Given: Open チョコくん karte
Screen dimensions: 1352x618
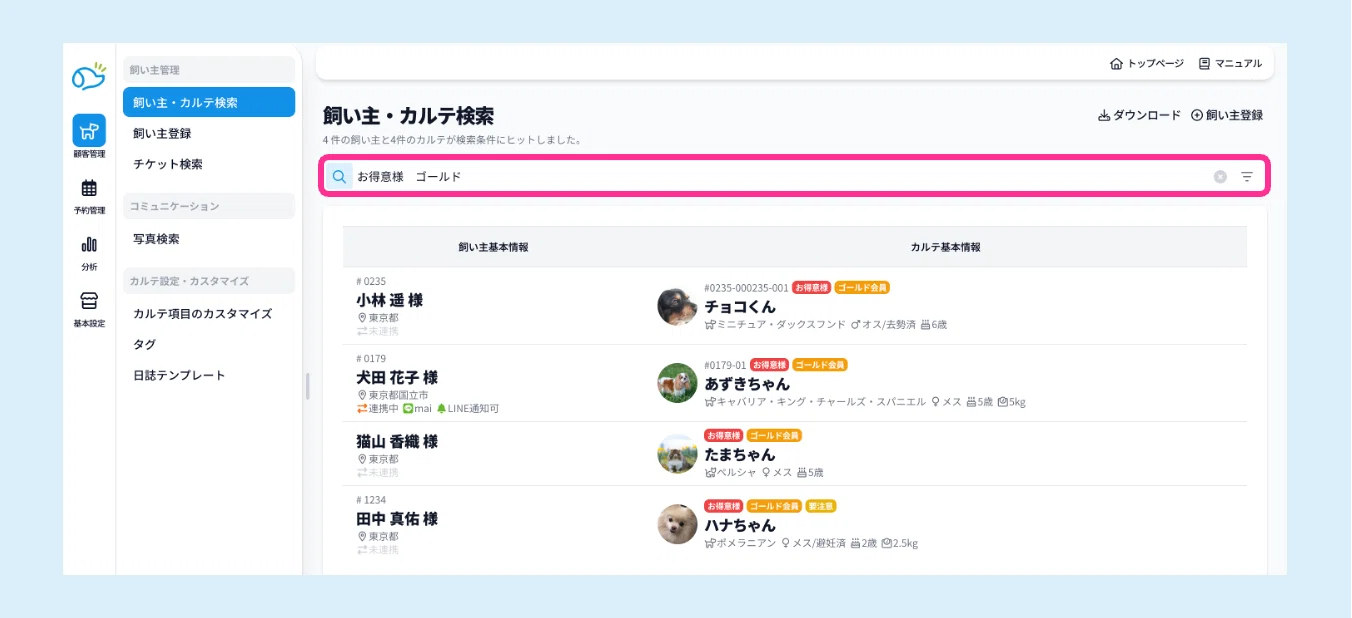Looking at the screenshot, I should click(740, 306).
